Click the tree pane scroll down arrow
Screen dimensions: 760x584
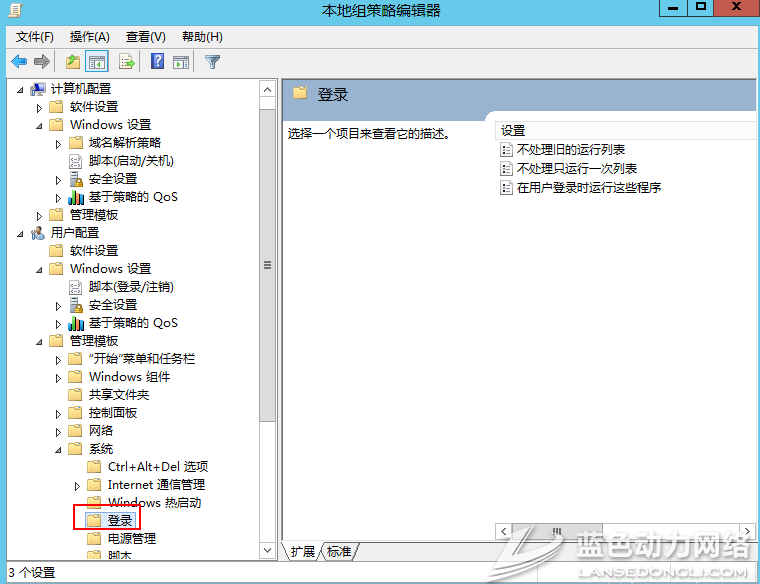click(x=267, y=550)
